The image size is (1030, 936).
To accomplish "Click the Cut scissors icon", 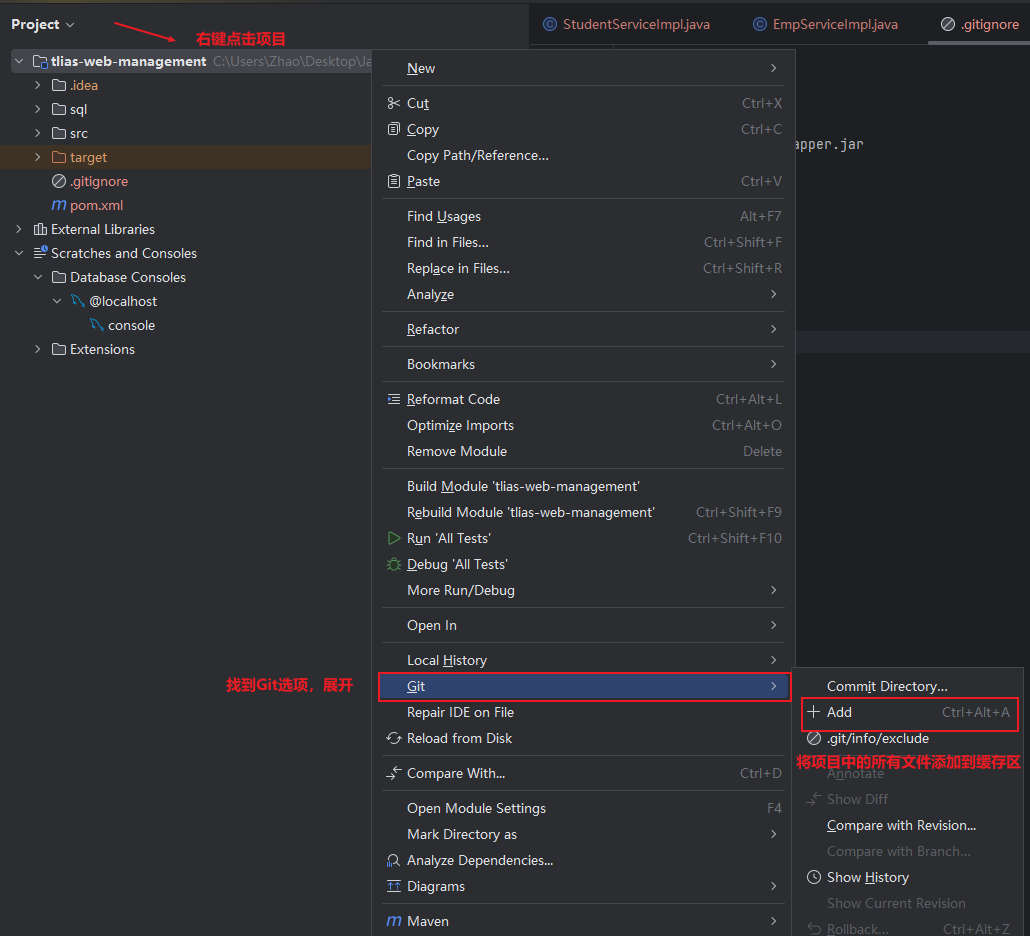I will pyautogui.click(x=393, y=103).
